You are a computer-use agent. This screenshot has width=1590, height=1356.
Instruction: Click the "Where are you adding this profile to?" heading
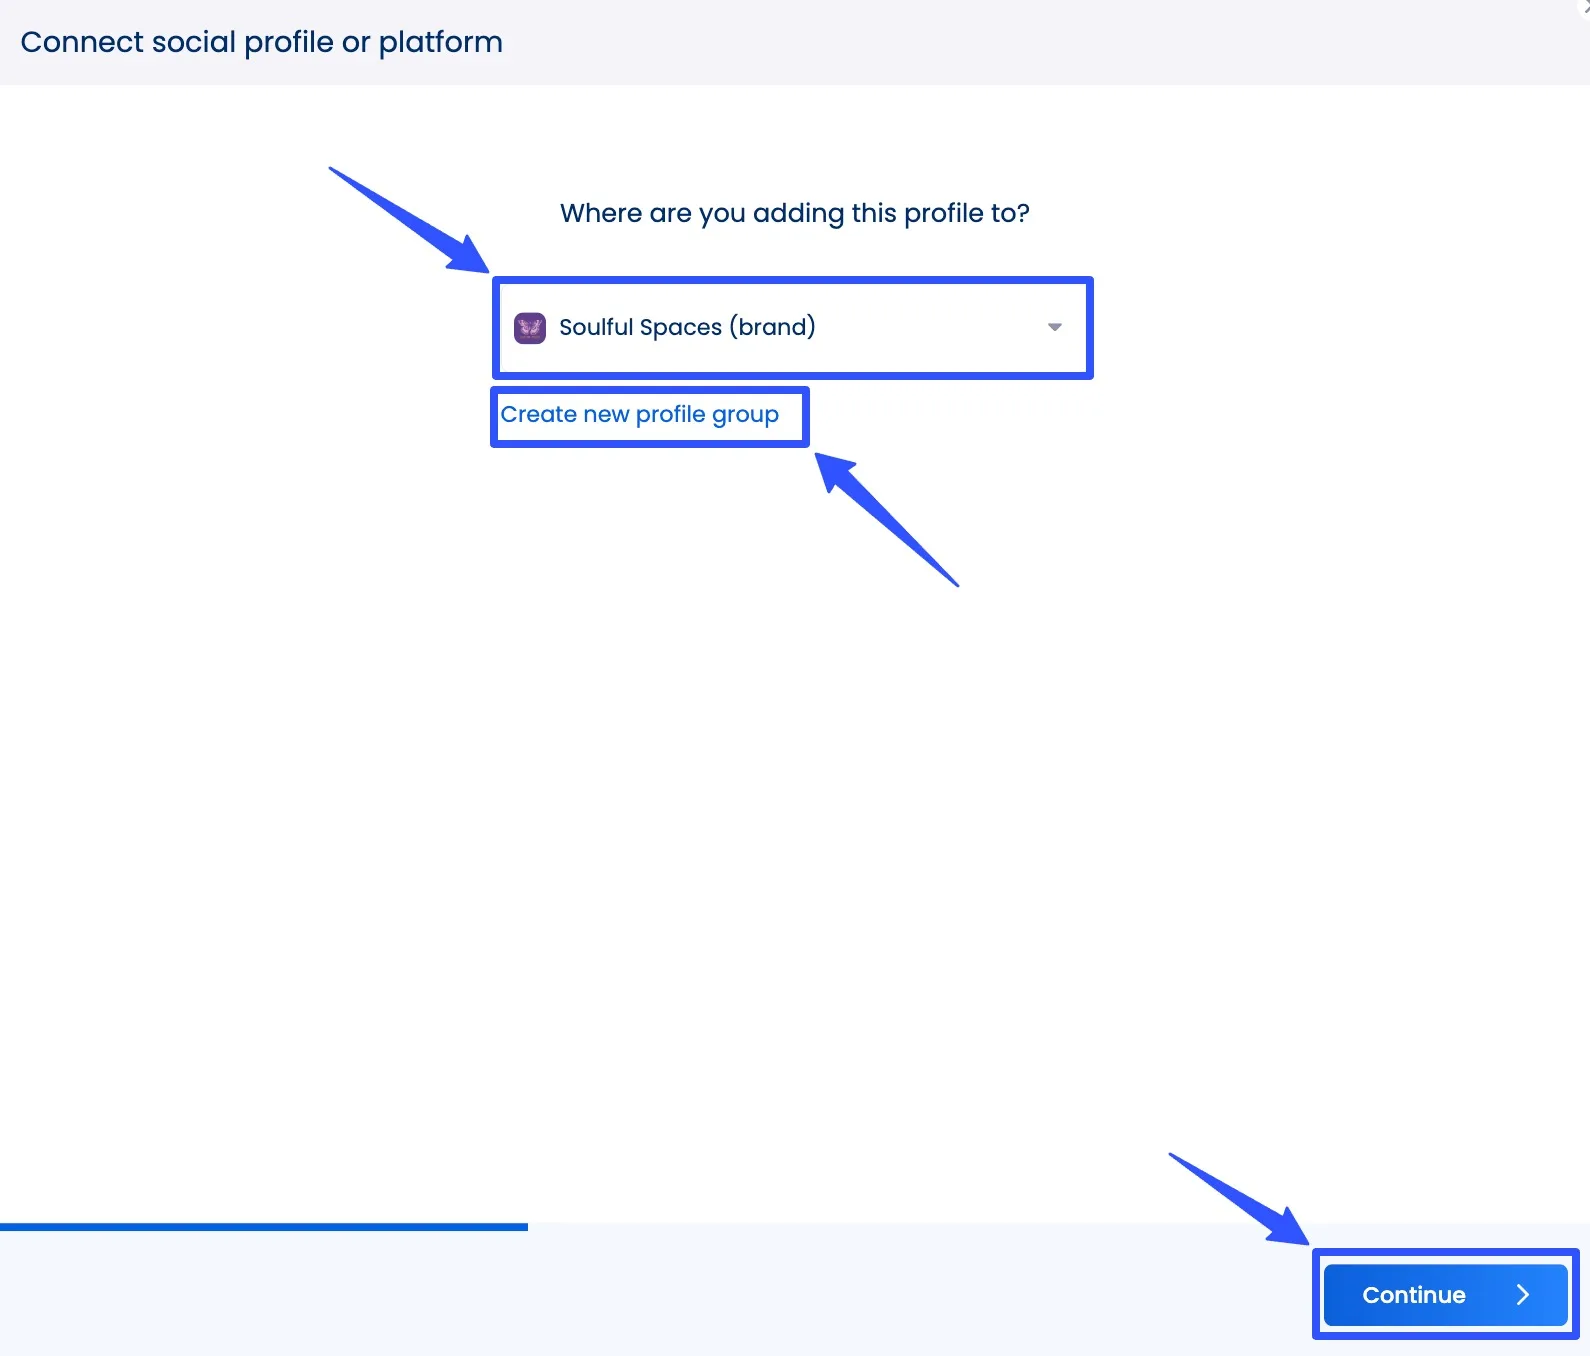click(794, 213)
